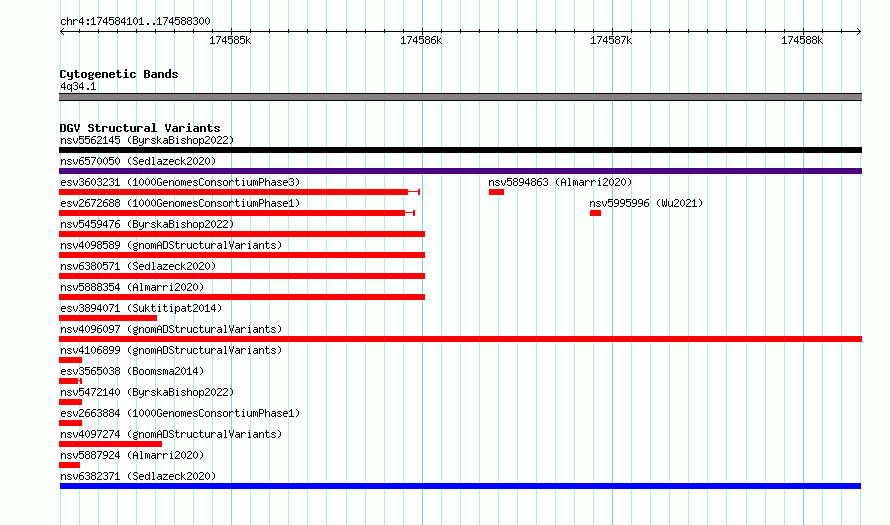Screen dimensions: 890x525
Task: Click the nsv6382371 (Sedlazeck2020) label
Action: tap(138, 476)
